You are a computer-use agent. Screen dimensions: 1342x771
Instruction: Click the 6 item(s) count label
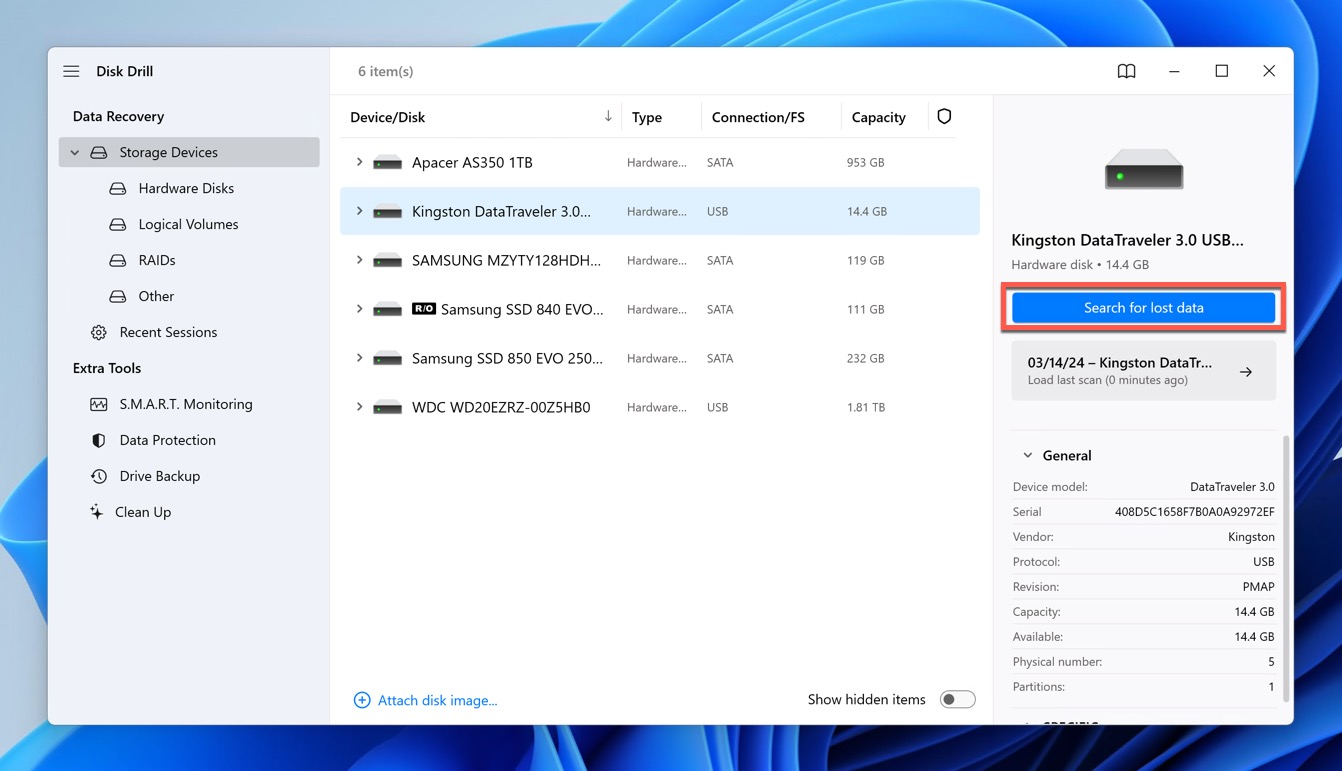click(x=385, y=71)
